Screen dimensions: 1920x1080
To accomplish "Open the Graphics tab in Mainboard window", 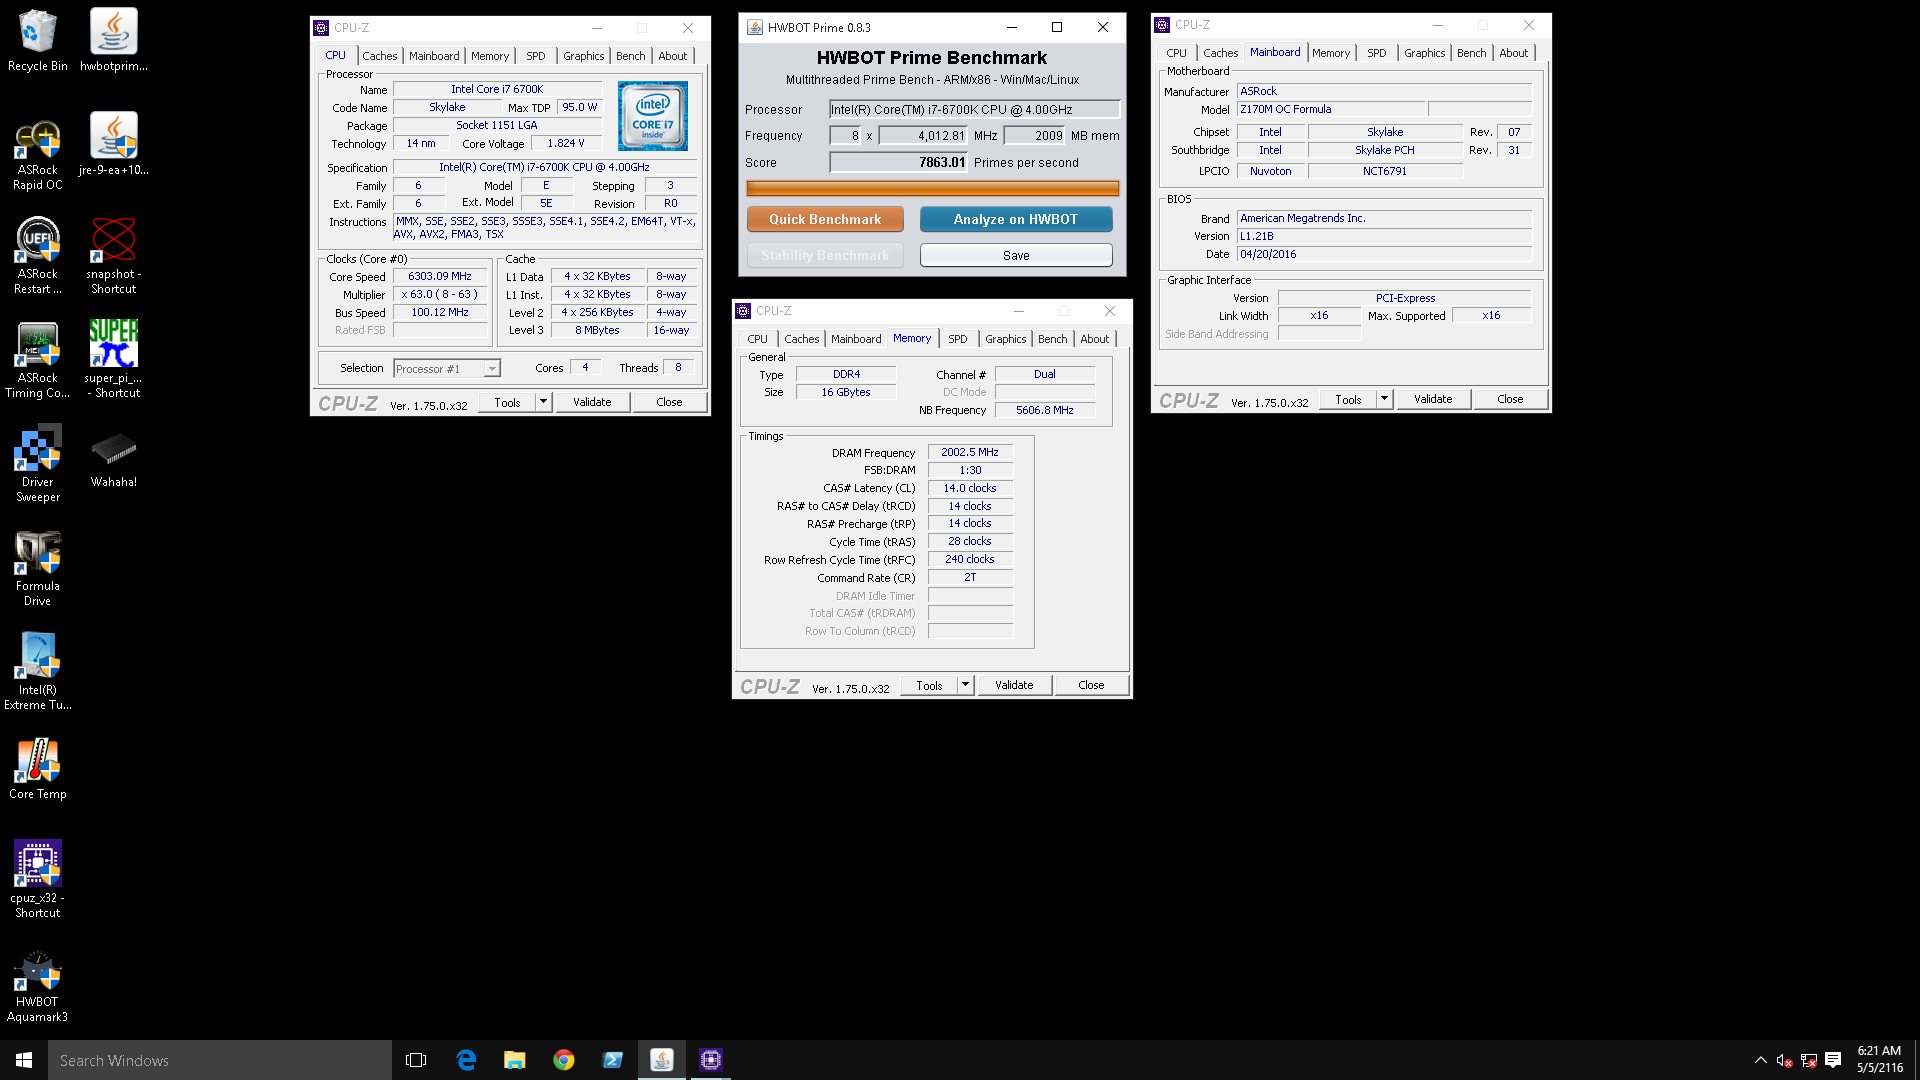I will [x=1425, y=53].
